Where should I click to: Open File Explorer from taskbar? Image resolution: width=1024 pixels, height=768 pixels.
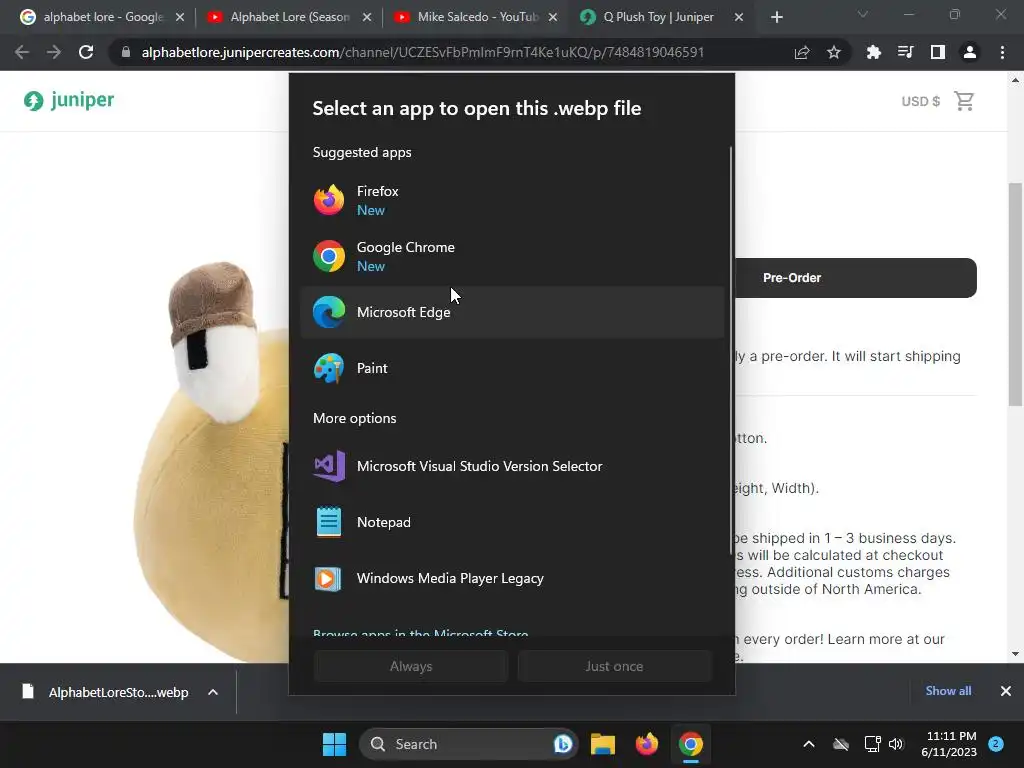pos(603,744)
